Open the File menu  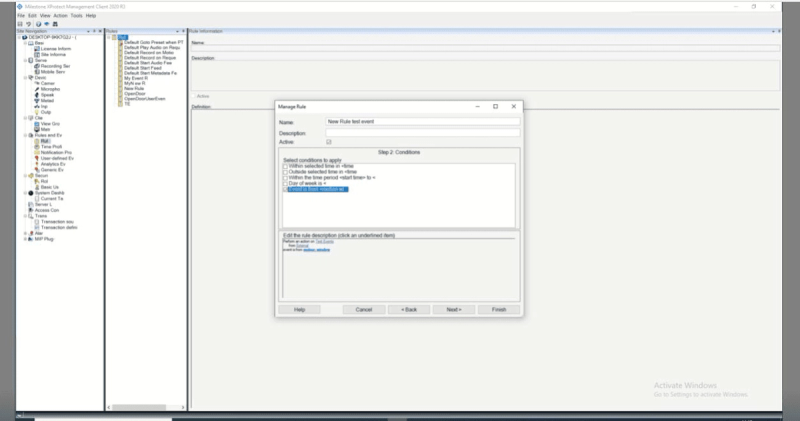click(21, 16)
